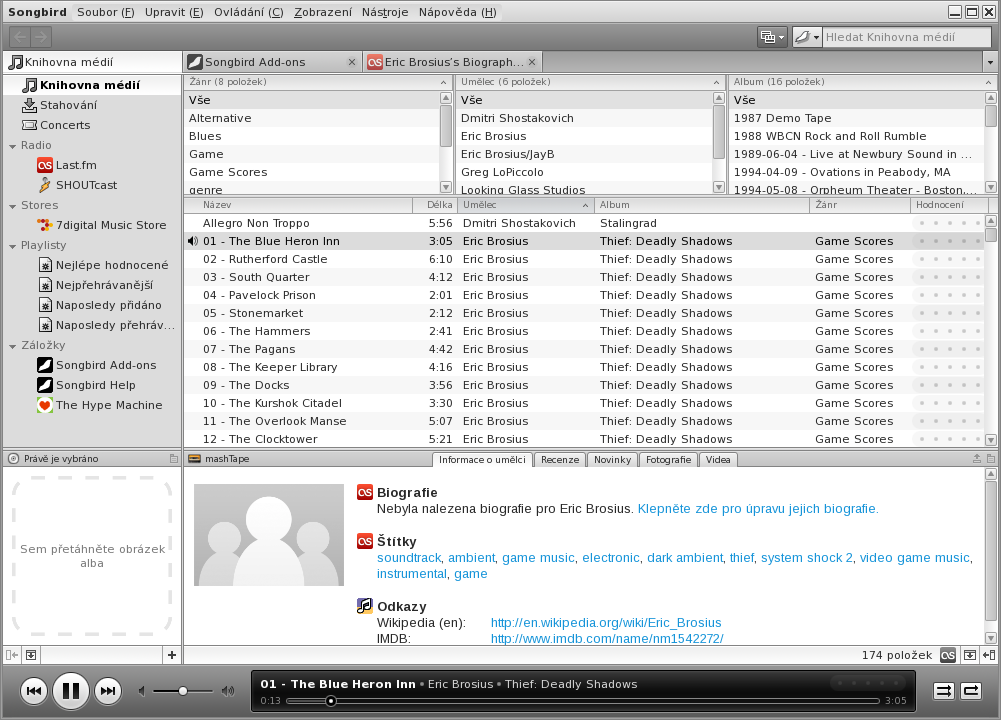Toggle the bottom pane under the sidebar

coord(31,655)
